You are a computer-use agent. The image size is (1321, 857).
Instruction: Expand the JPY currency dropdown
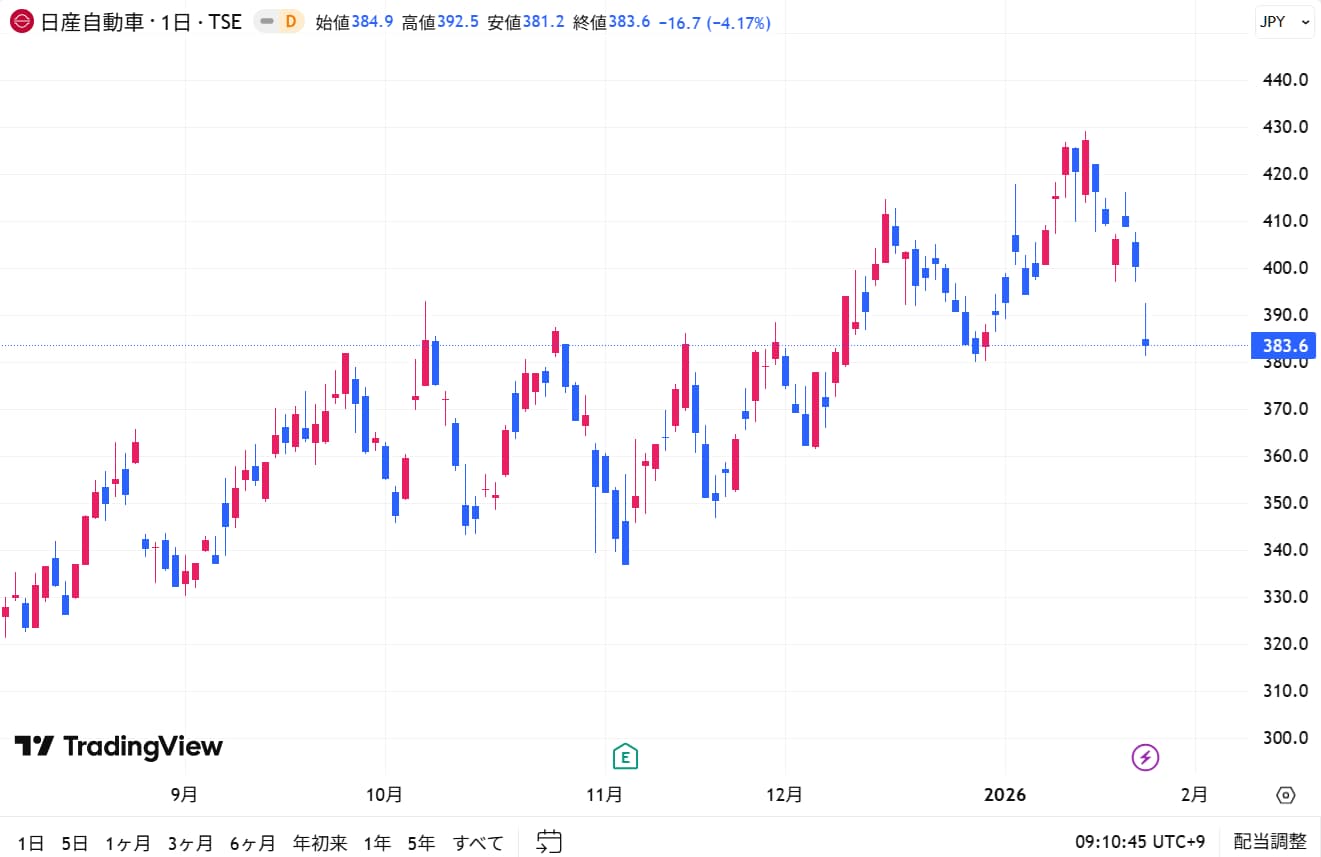[x=1284, y=21]
